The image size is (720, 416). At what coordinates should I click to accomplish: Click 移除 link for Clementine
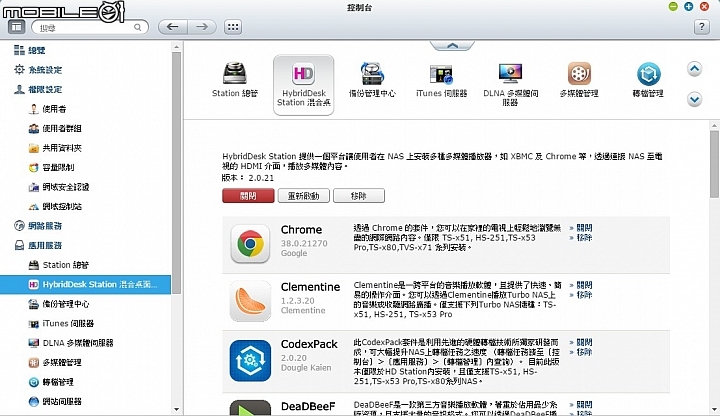pyautogui.click(x=584, y=295)
